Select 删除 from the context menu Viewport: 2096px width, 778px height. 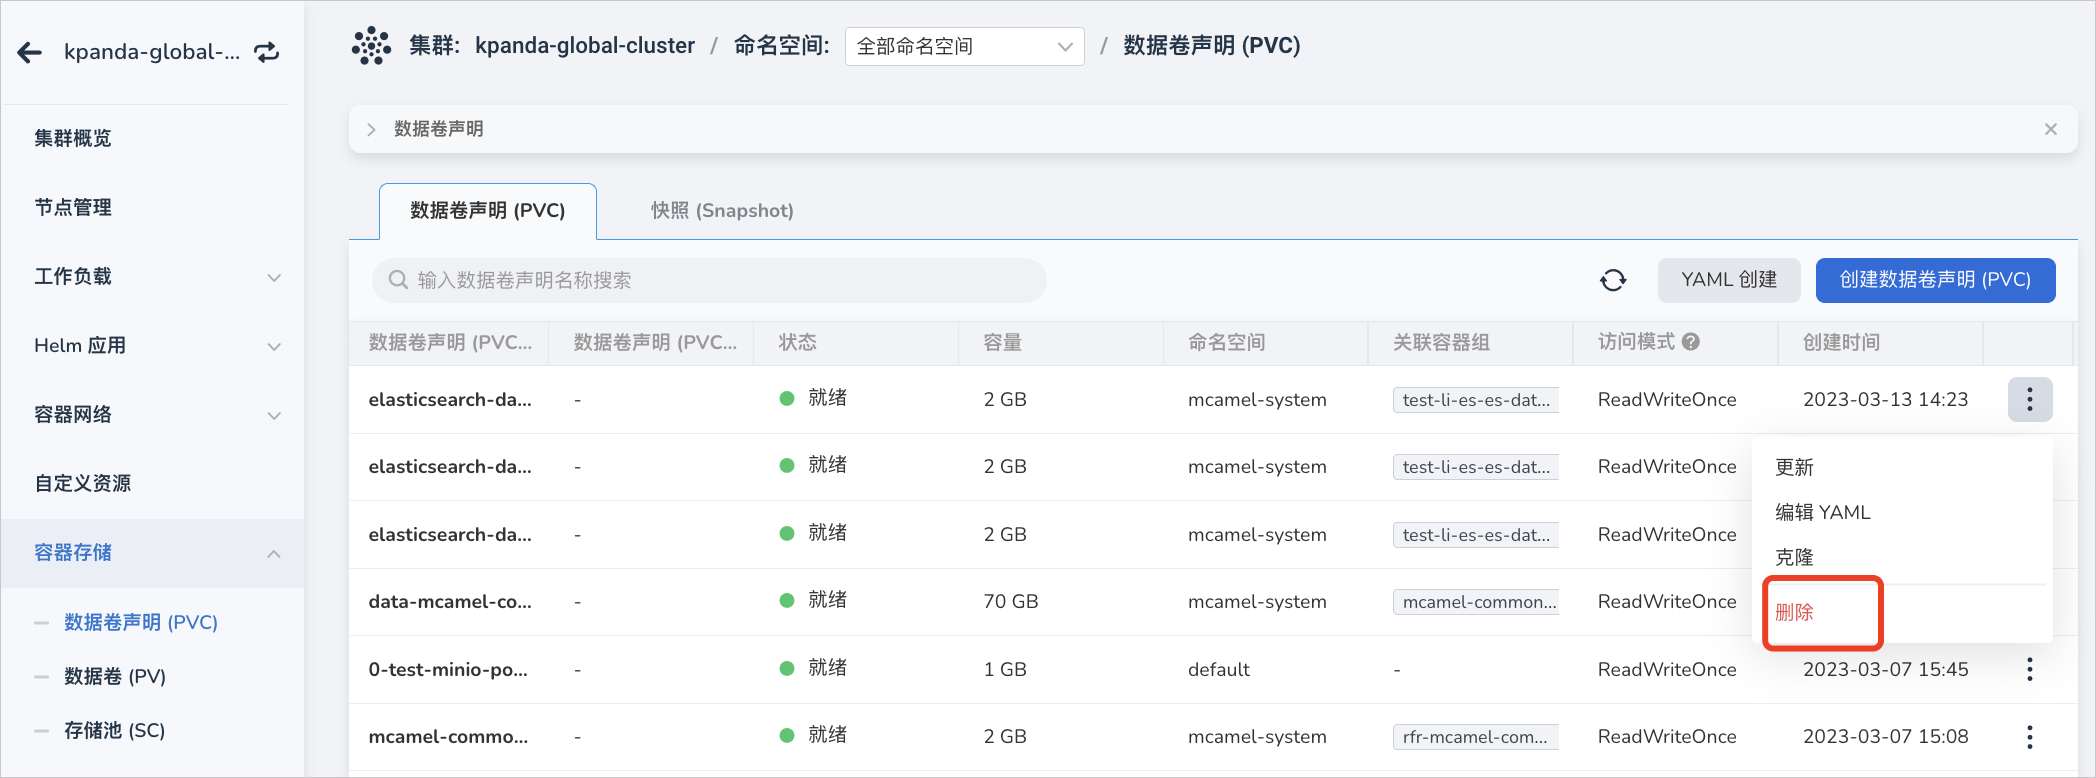click(1795, 613)
